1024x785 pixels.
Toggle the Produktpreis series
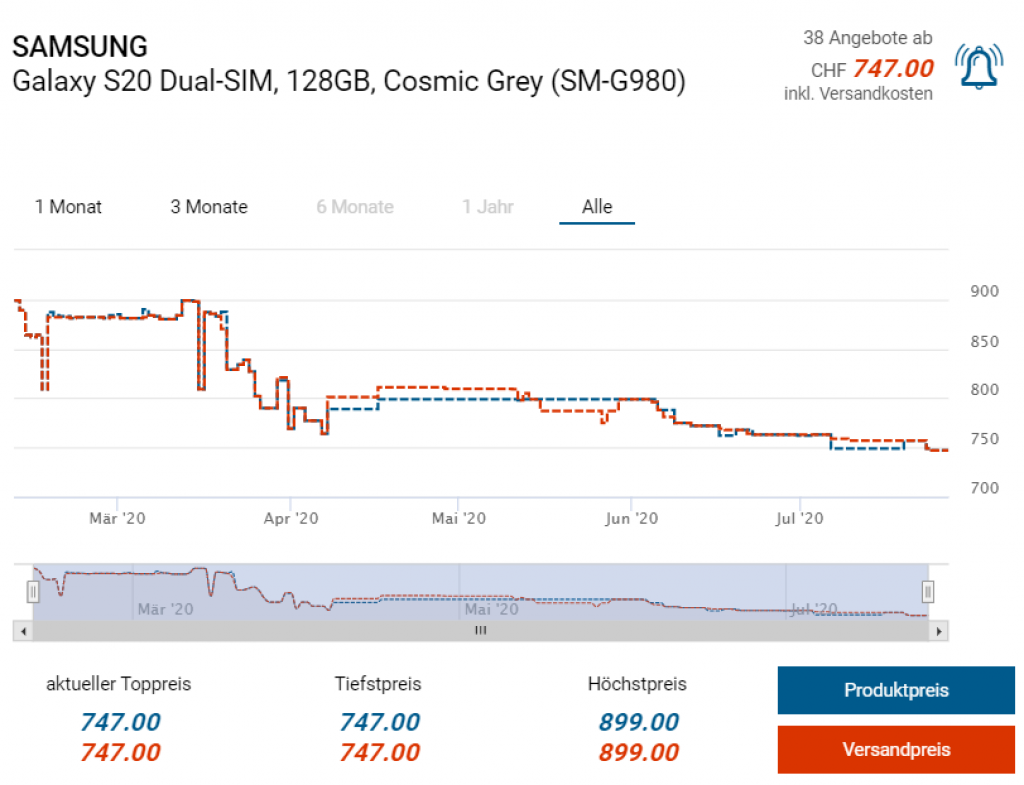[x=895, y=690]
